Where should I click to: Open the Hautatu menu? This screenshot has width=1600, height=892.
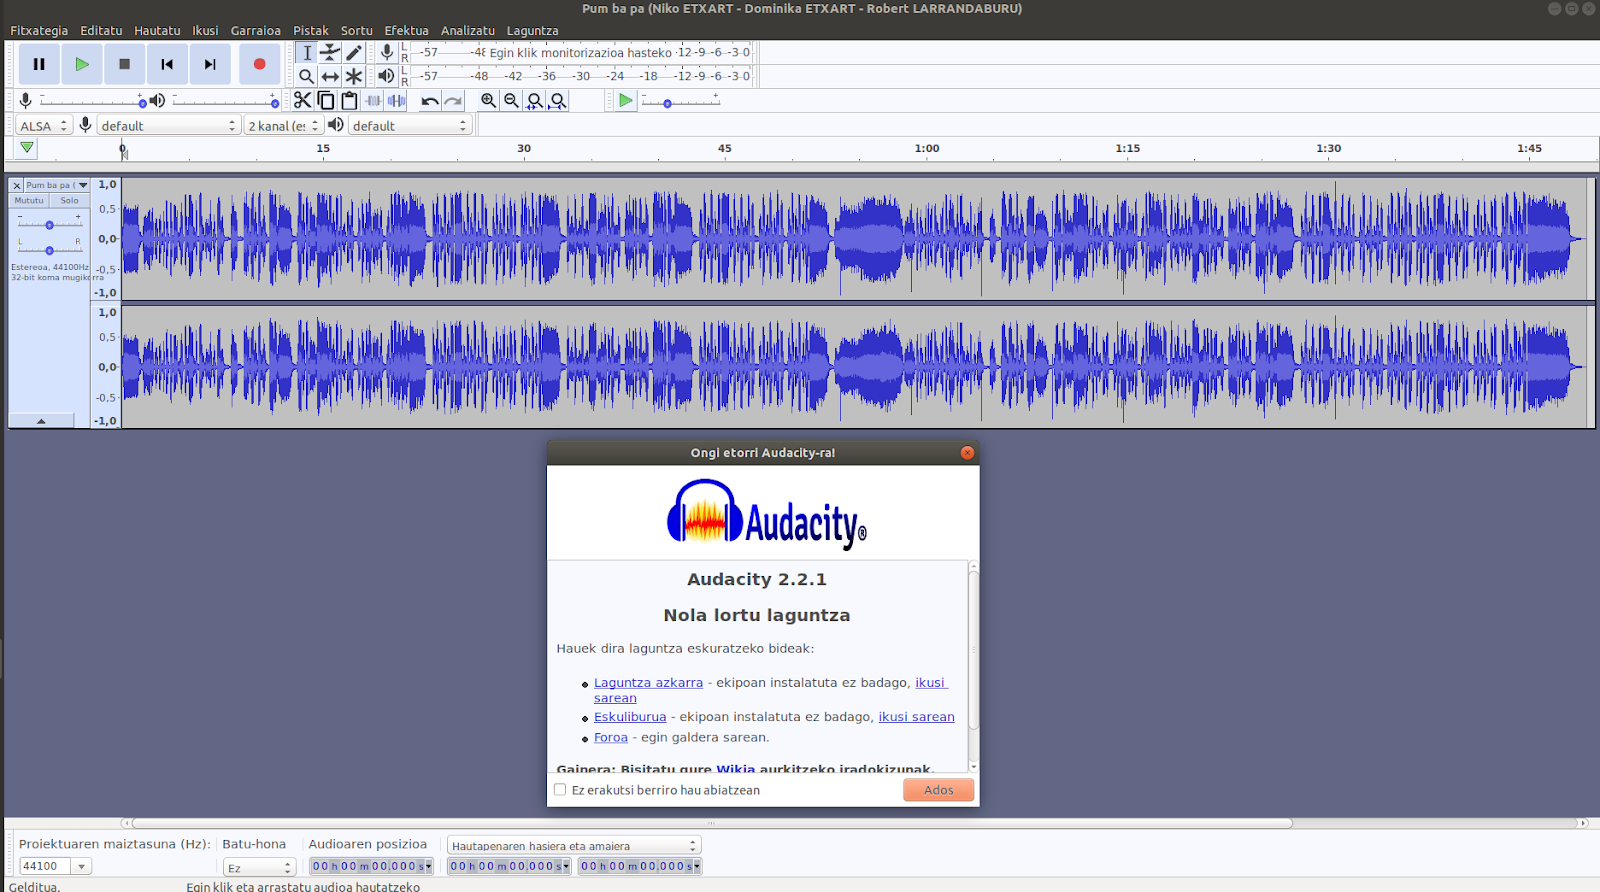coord(157,31)
